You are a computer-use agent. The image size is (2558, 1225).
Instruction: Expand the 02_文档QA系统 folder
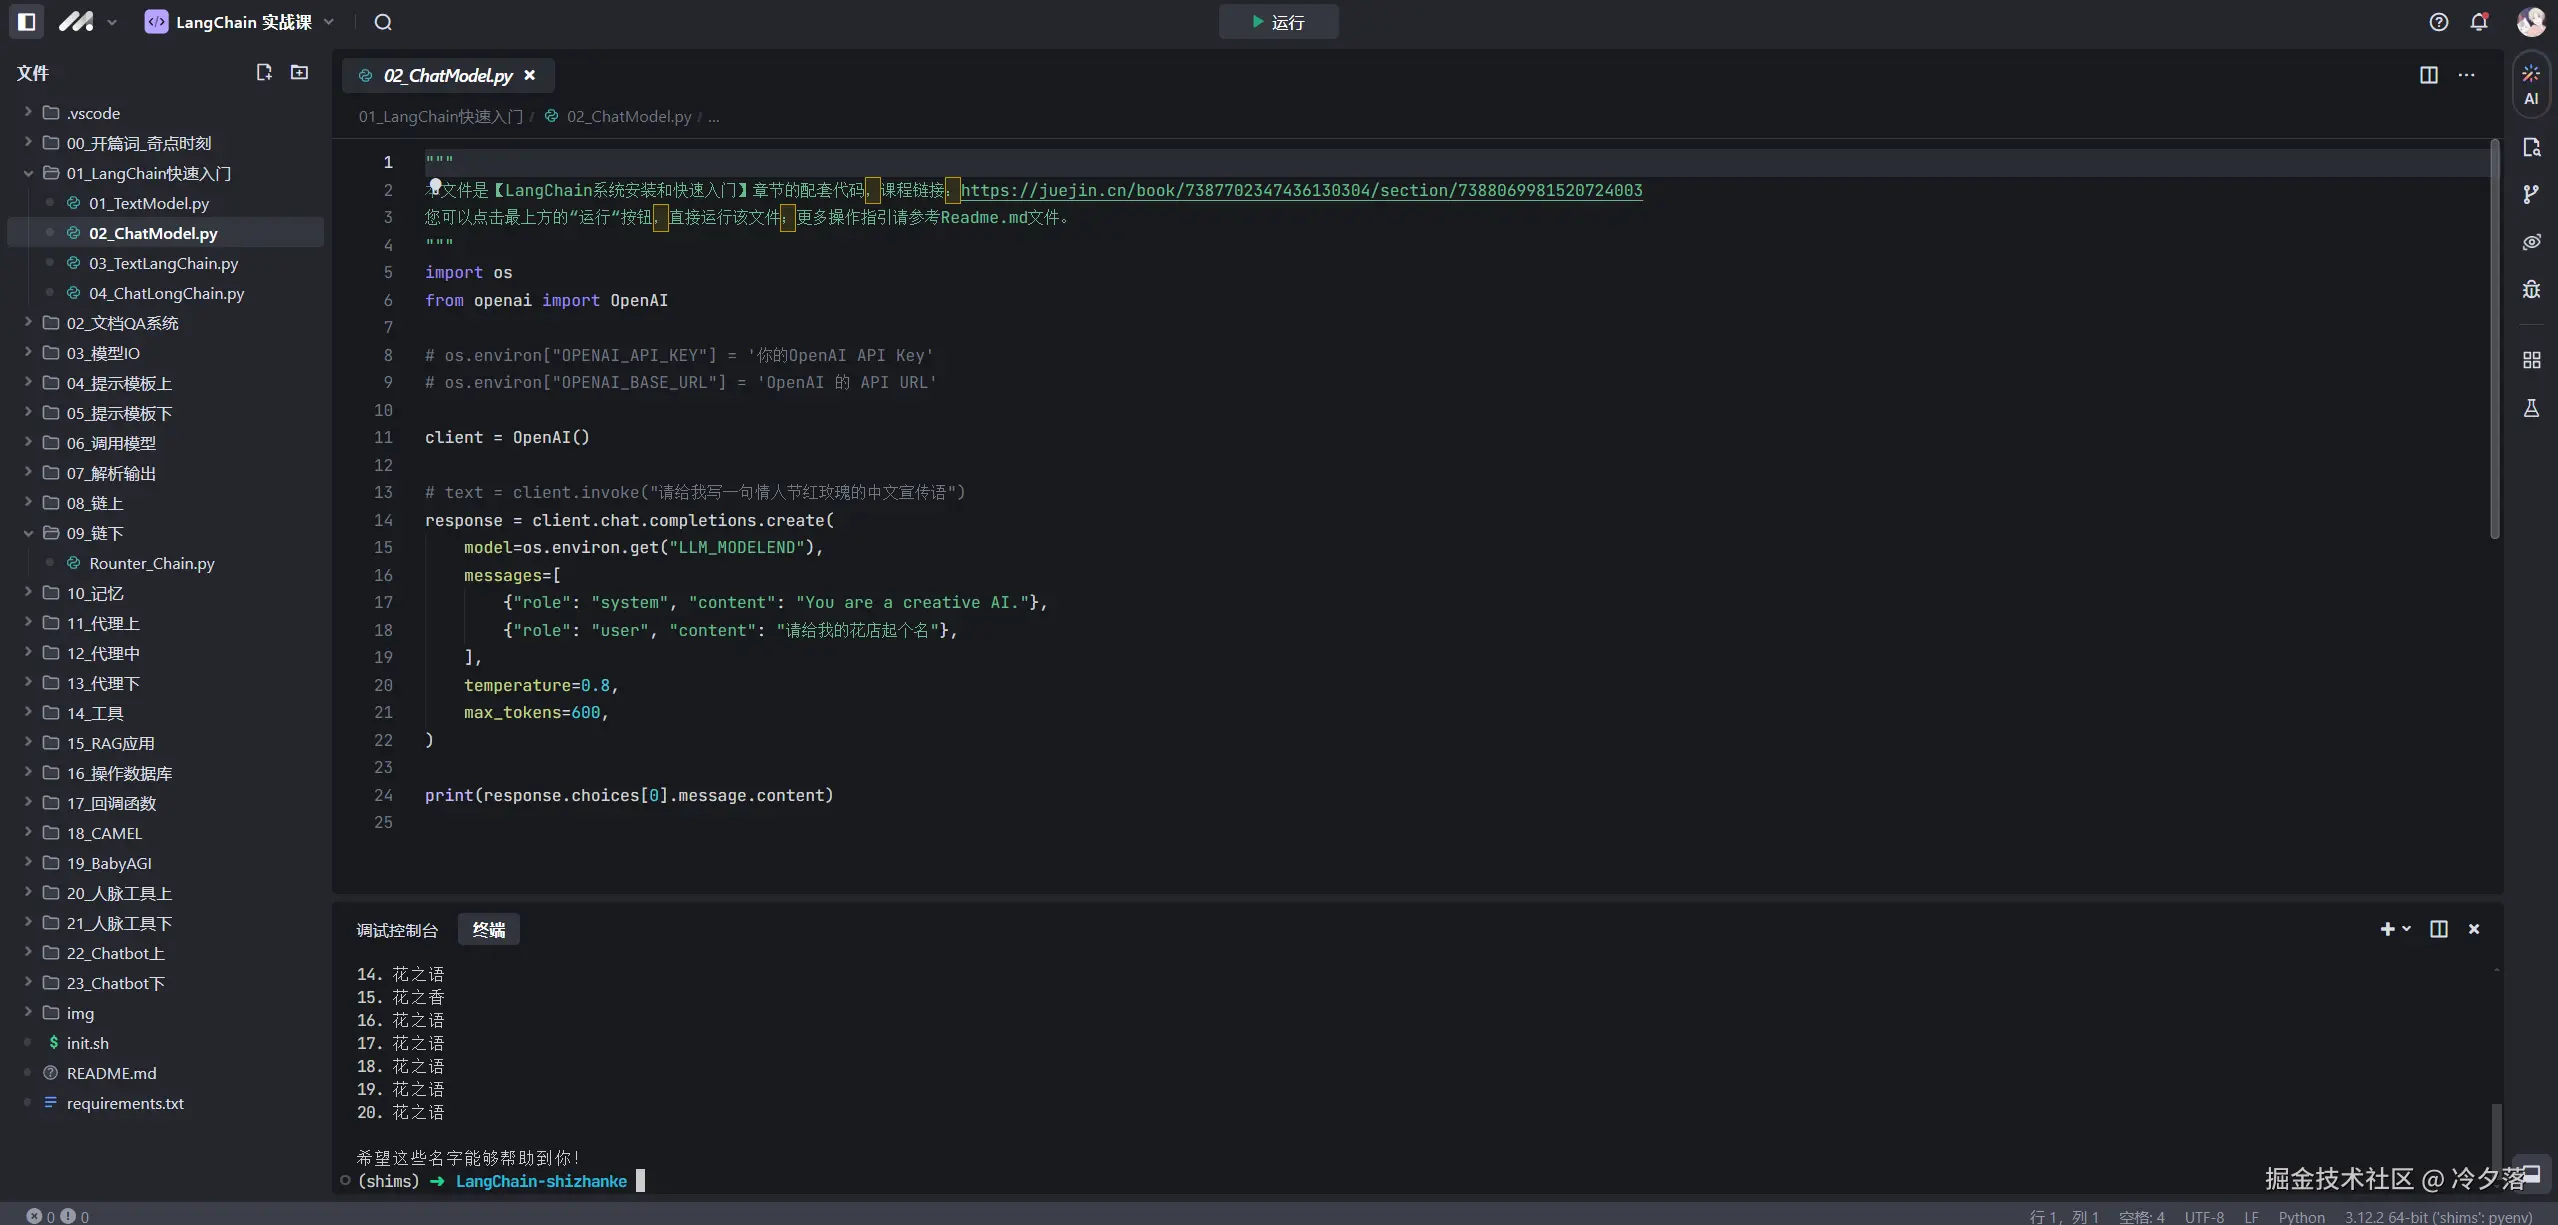pos(122,323)
